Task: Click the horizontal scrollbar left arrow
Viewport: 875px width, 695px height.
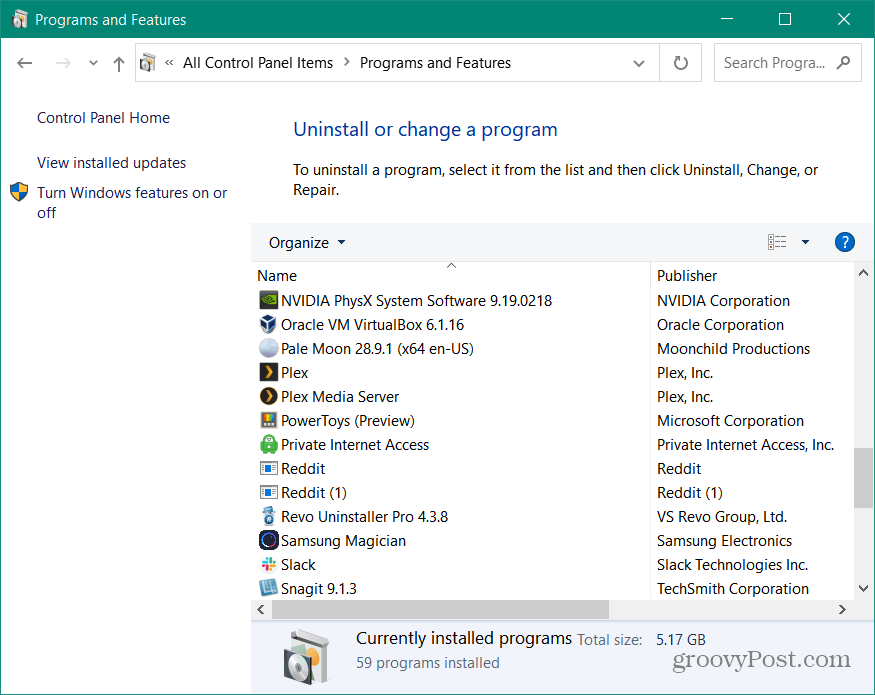Action: pos(261,610)
